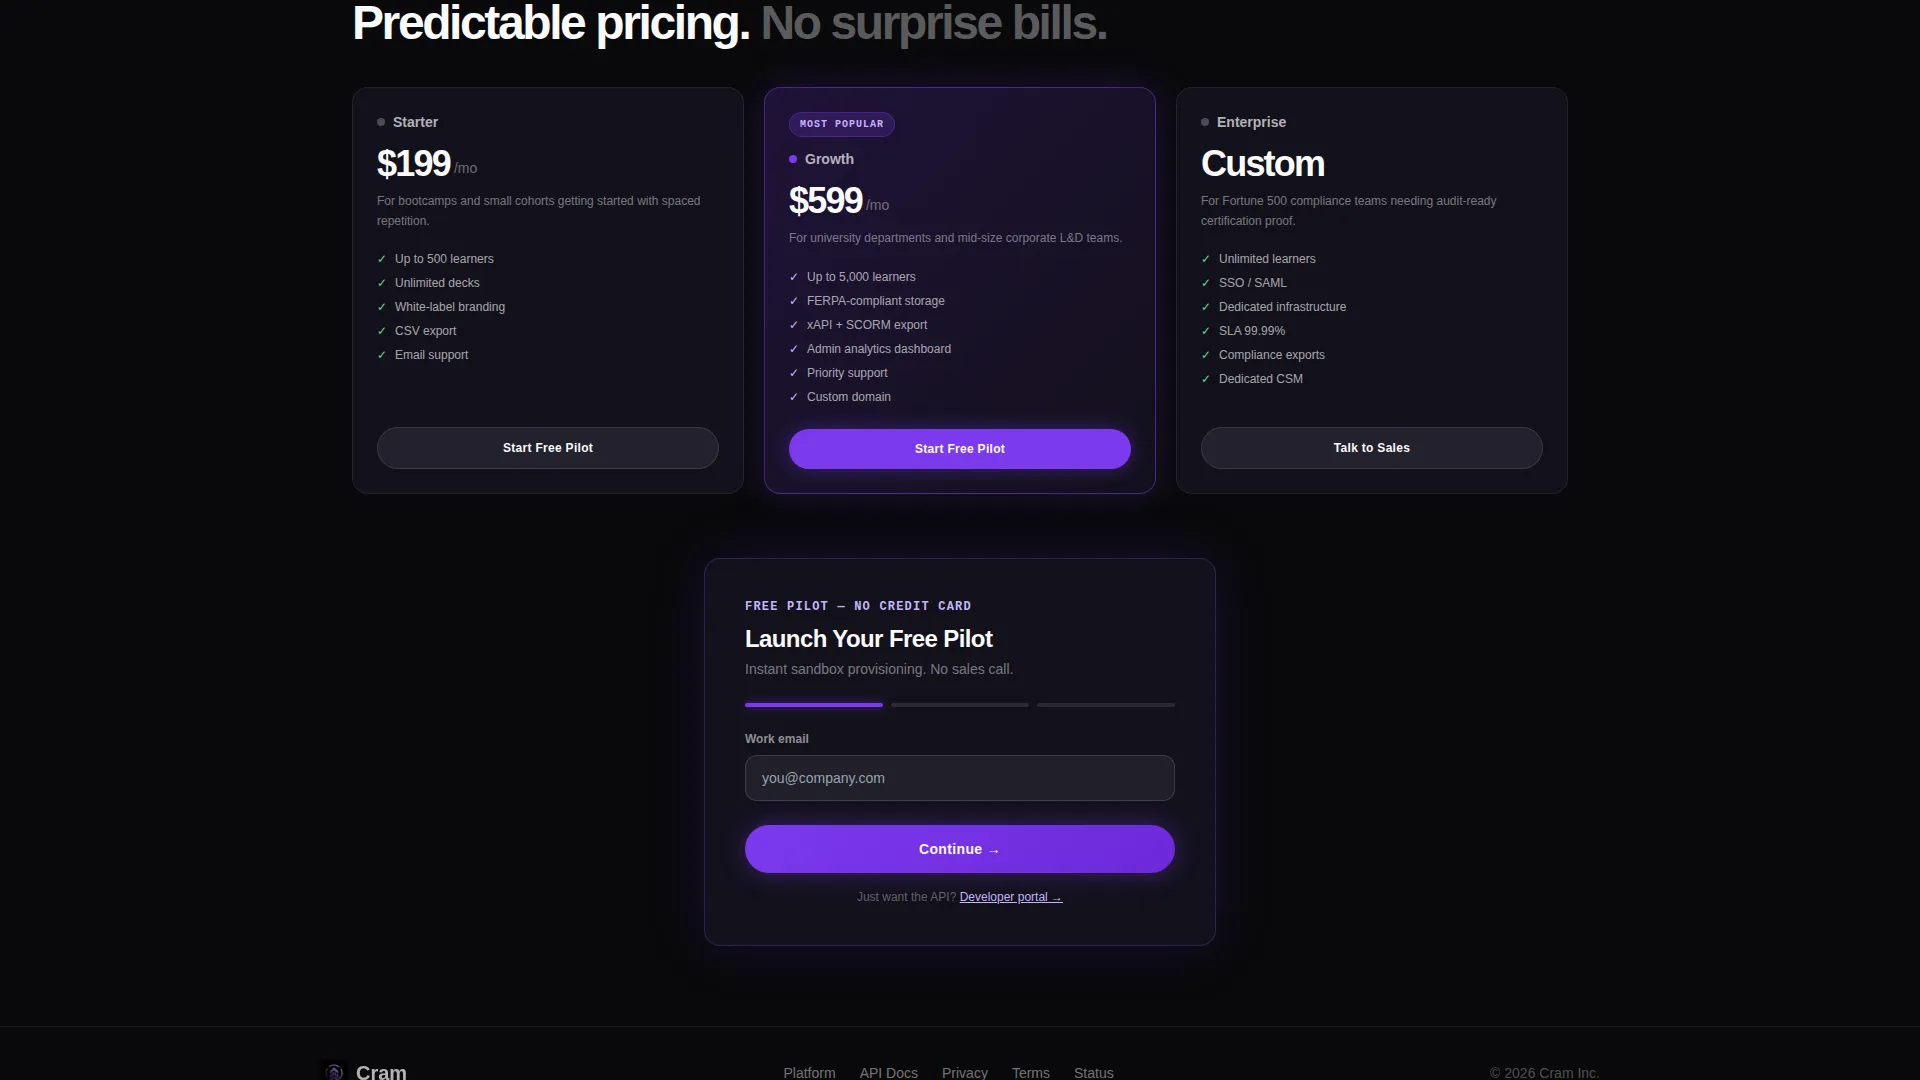Open the Developer portal link
1920x1080 pixels.
click(x=1011, y=897)
